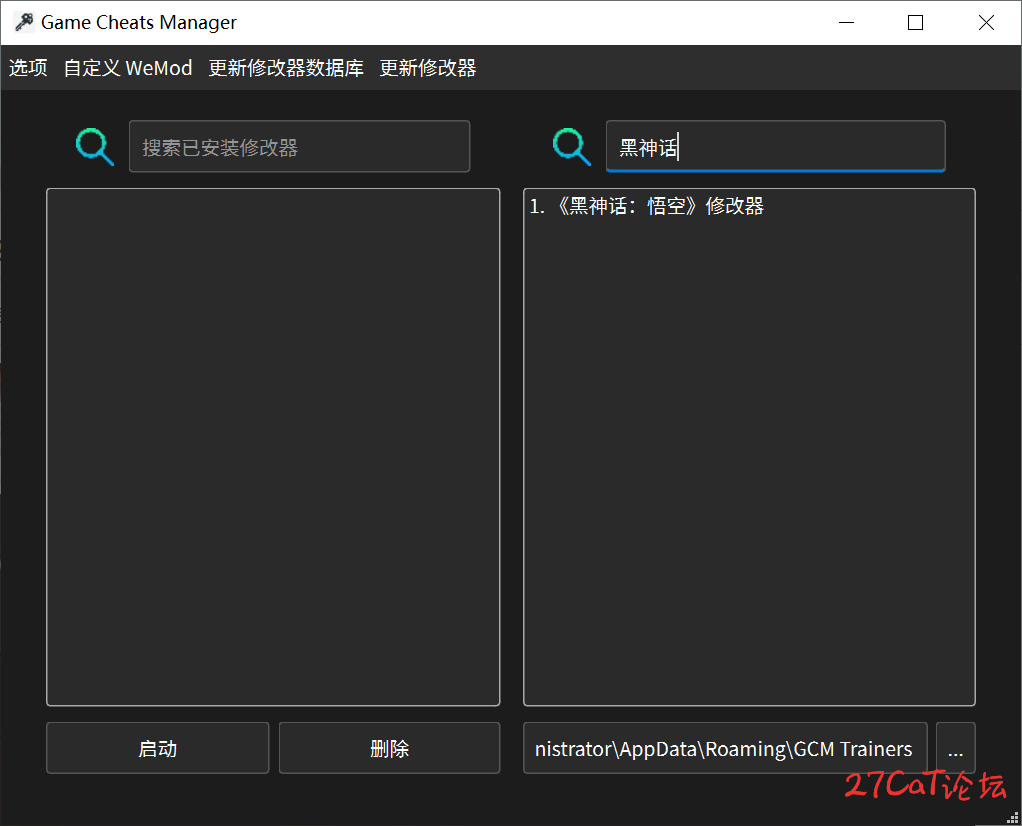The width and height of the screenshot is (1022, 826).
Task: Click the Game Cheats Manager title bar icon
Action: click(x=24, y=22)
